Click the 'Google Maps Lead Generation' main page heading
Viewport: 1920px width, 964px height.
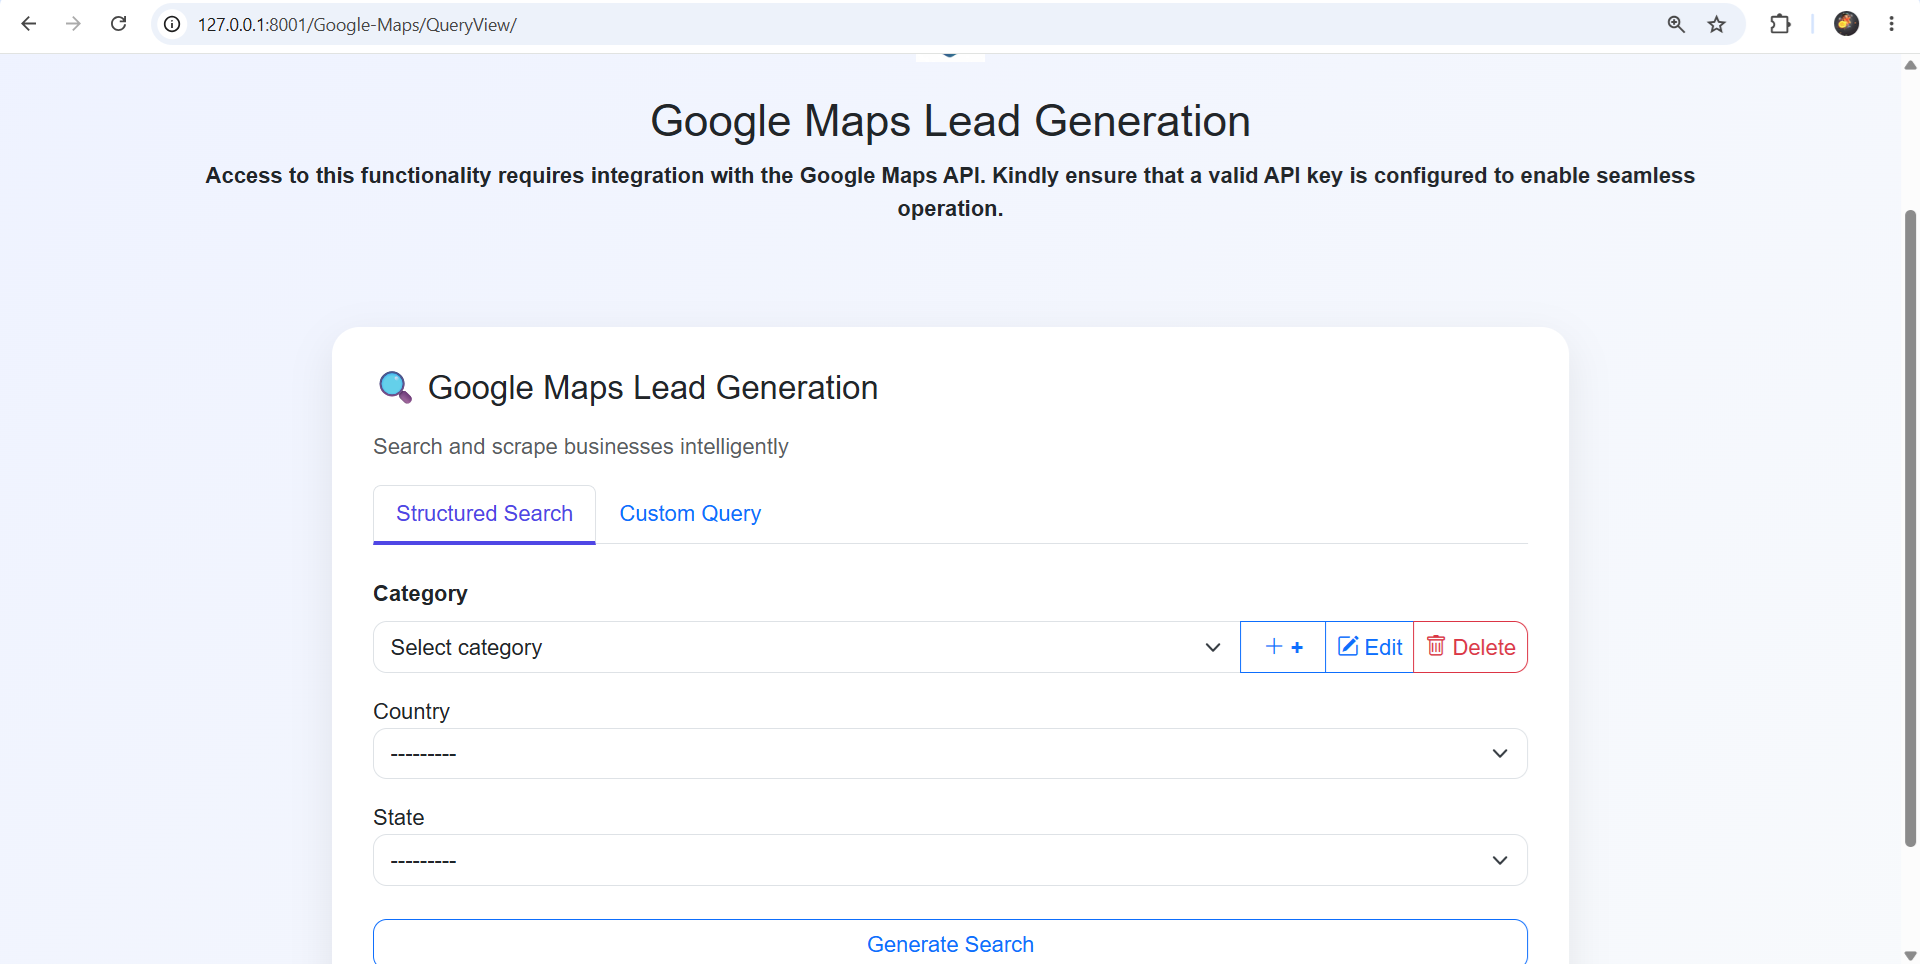point(950,121)
